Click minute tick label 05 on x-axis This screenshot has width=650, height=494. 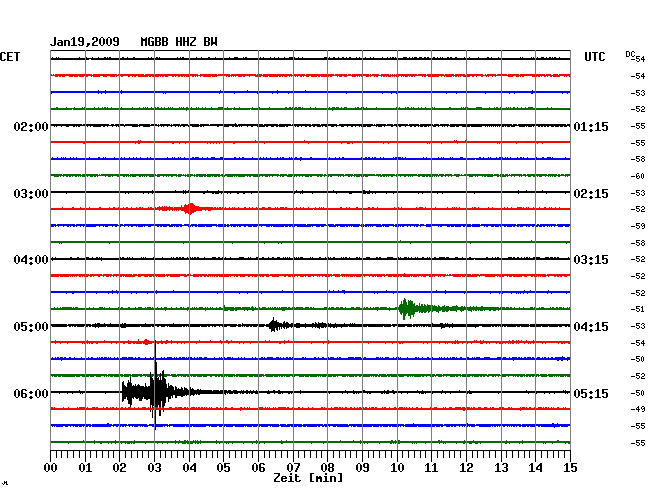[223, 467]
